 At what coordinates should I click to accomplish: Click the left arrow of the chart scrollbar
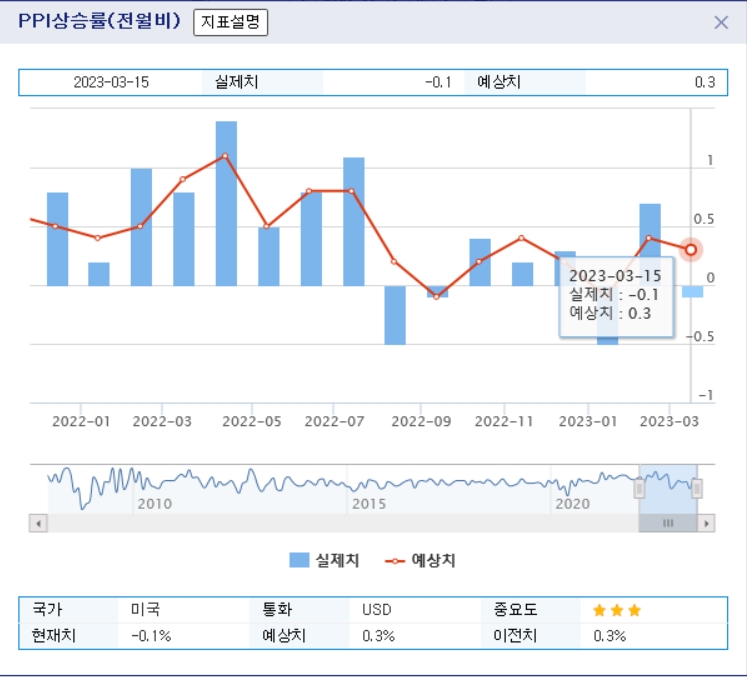tap(39, 523)
